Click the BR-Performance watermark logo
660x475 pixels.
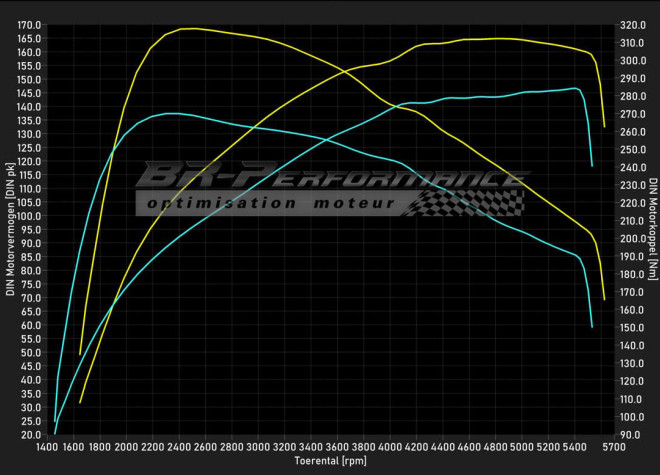point(330,177)
